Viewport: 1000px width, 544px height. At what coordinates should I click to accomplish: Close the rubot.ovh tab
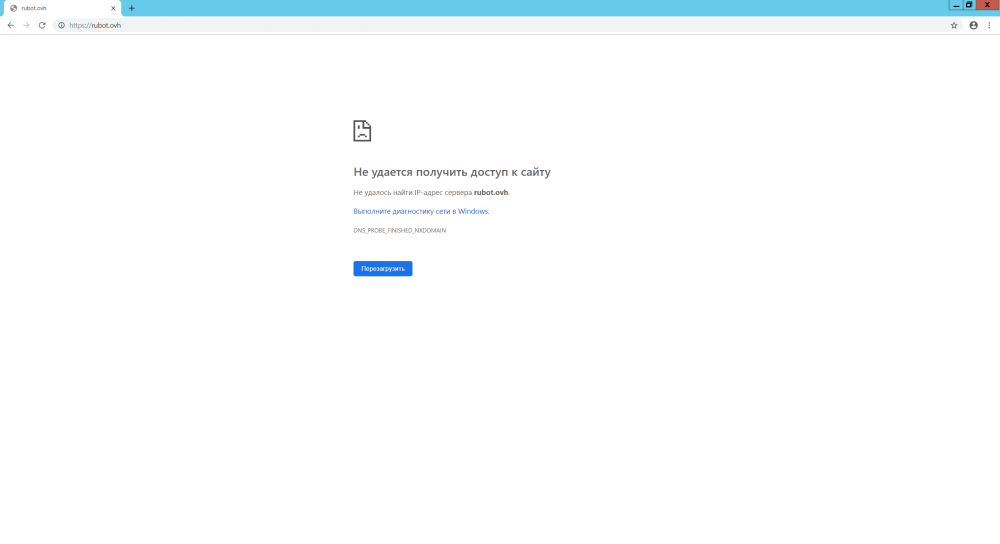114,8
